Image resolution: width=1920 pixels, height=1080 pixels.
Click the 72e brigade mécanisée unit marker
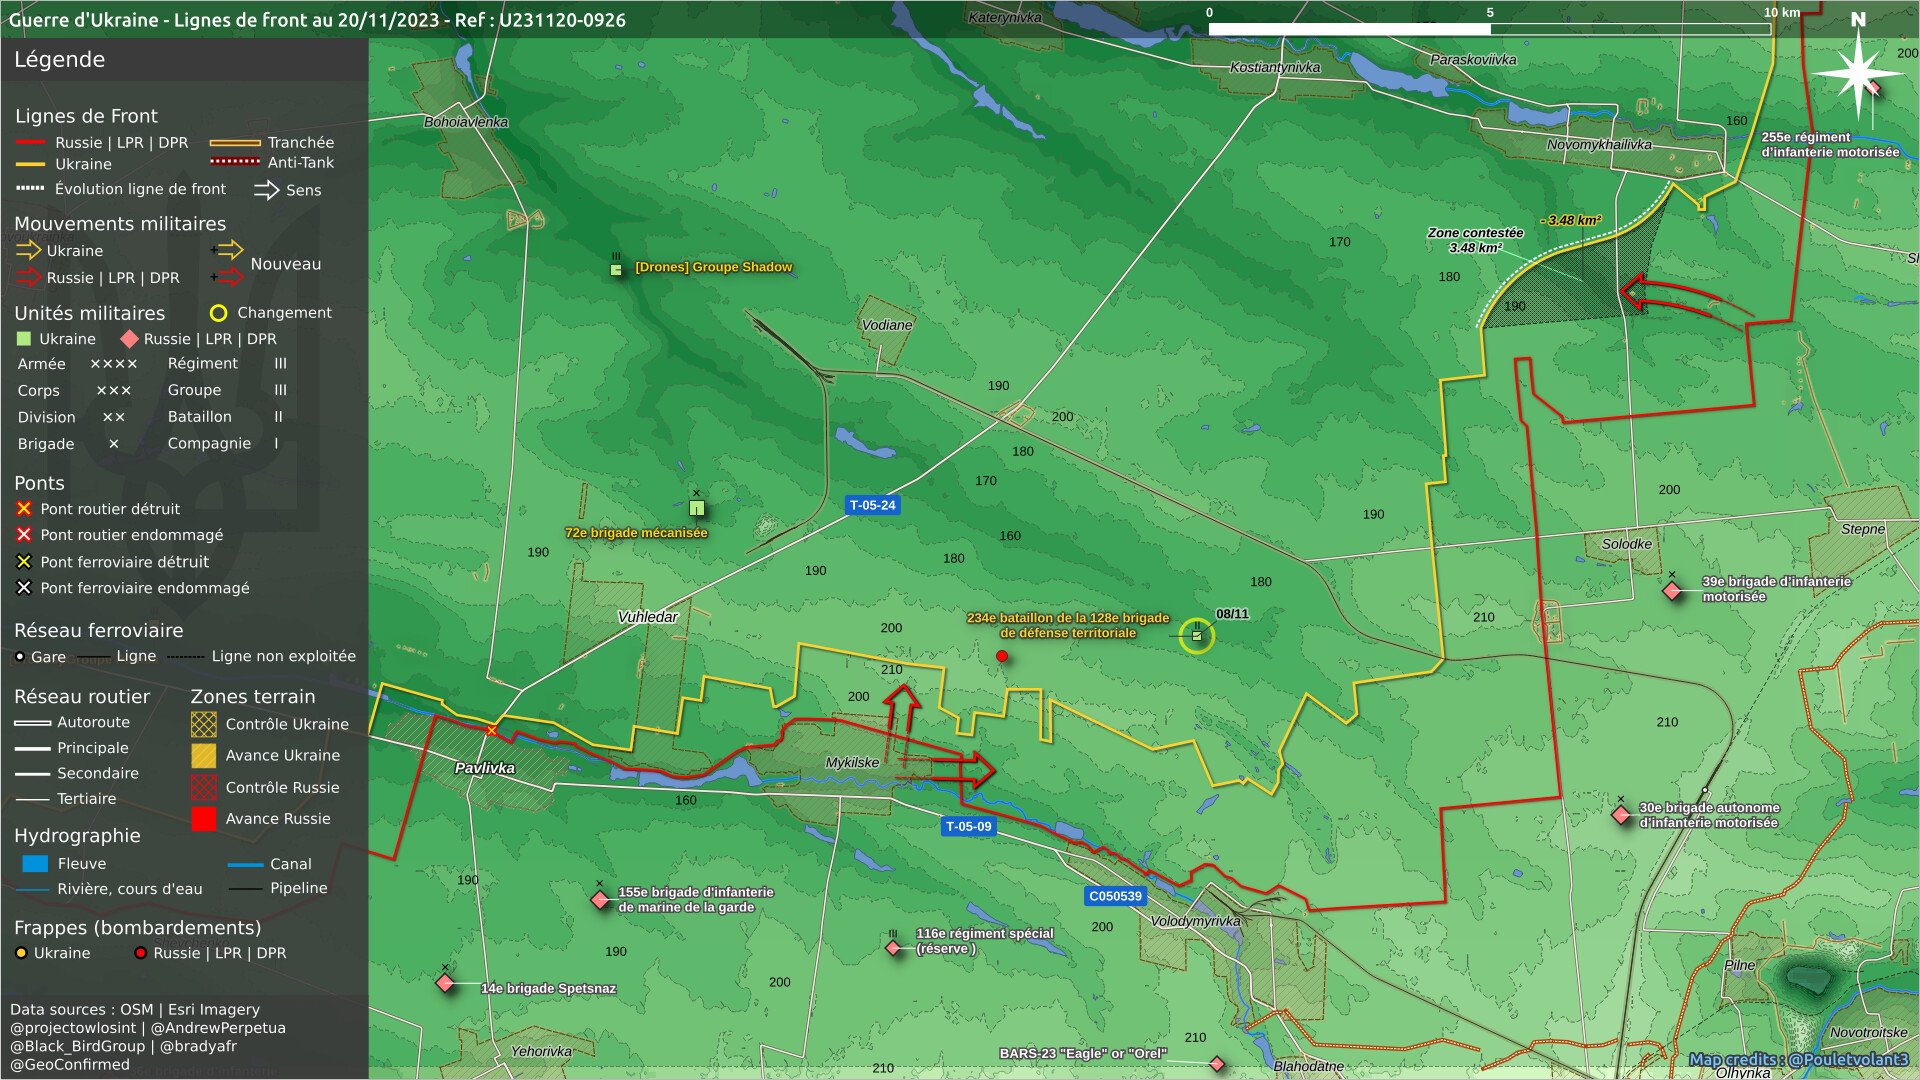[697, 508]
